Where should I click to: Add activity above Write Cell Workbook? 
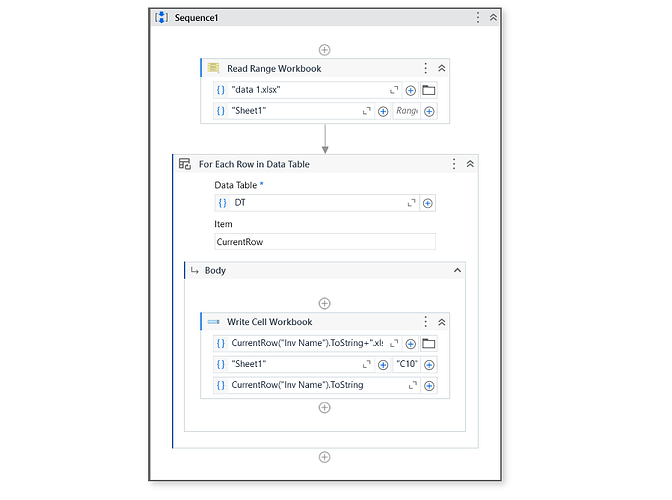pyautogui.click(x=324, y=303)
